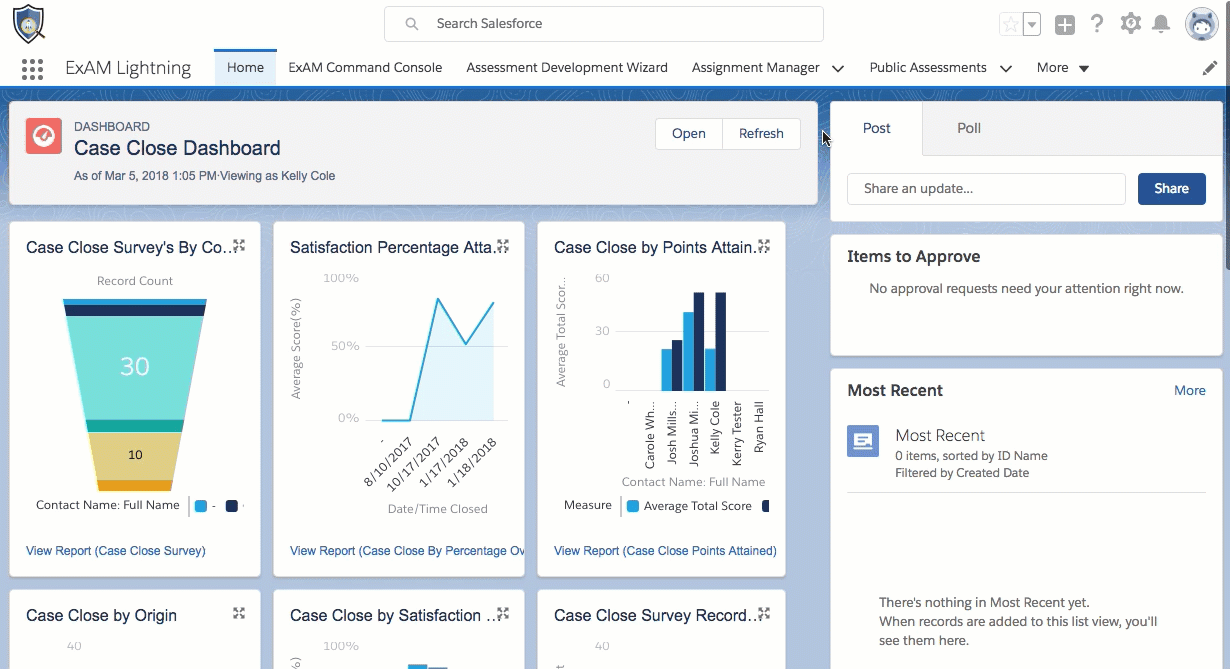Click the Items to Approve heading

click(x=914, y=257)
